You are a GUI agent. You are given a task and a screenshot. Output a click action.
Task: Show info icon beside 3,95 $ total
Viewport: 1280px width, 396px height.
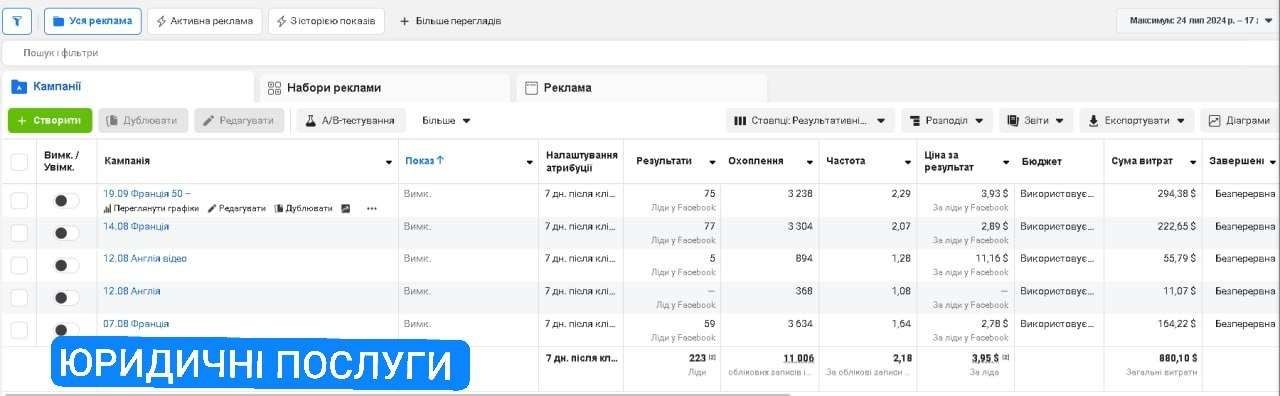point(1005,357)
